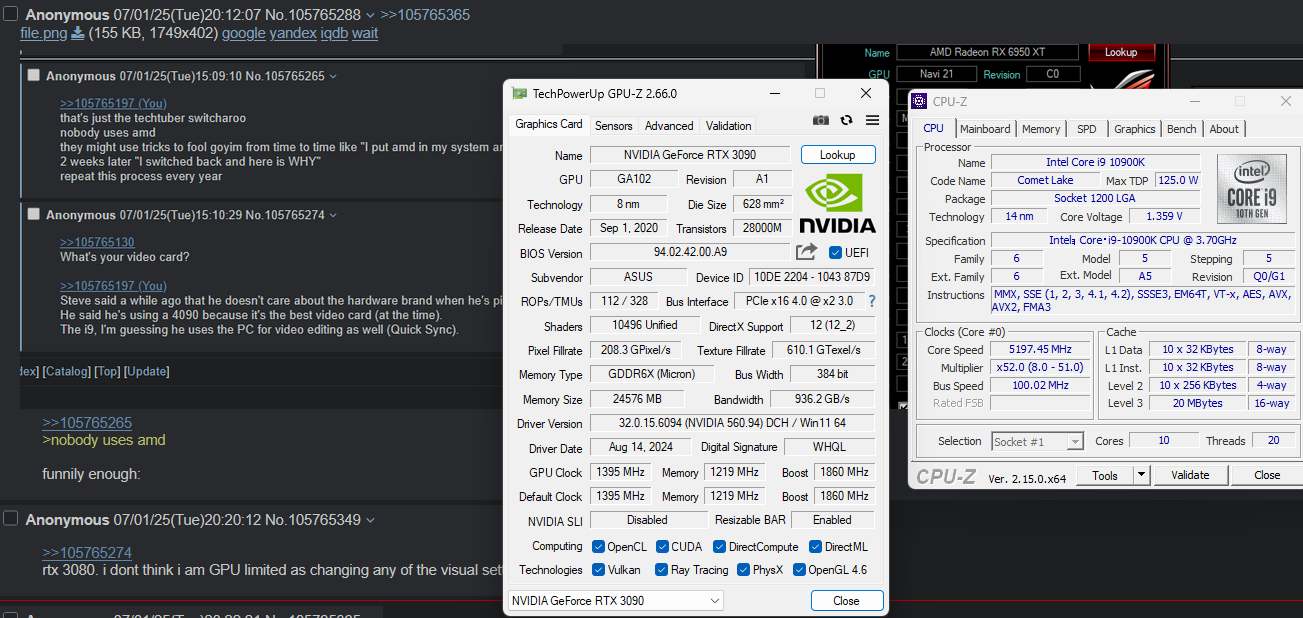Toggle the DirectCompute checkbox

[720, 547]
